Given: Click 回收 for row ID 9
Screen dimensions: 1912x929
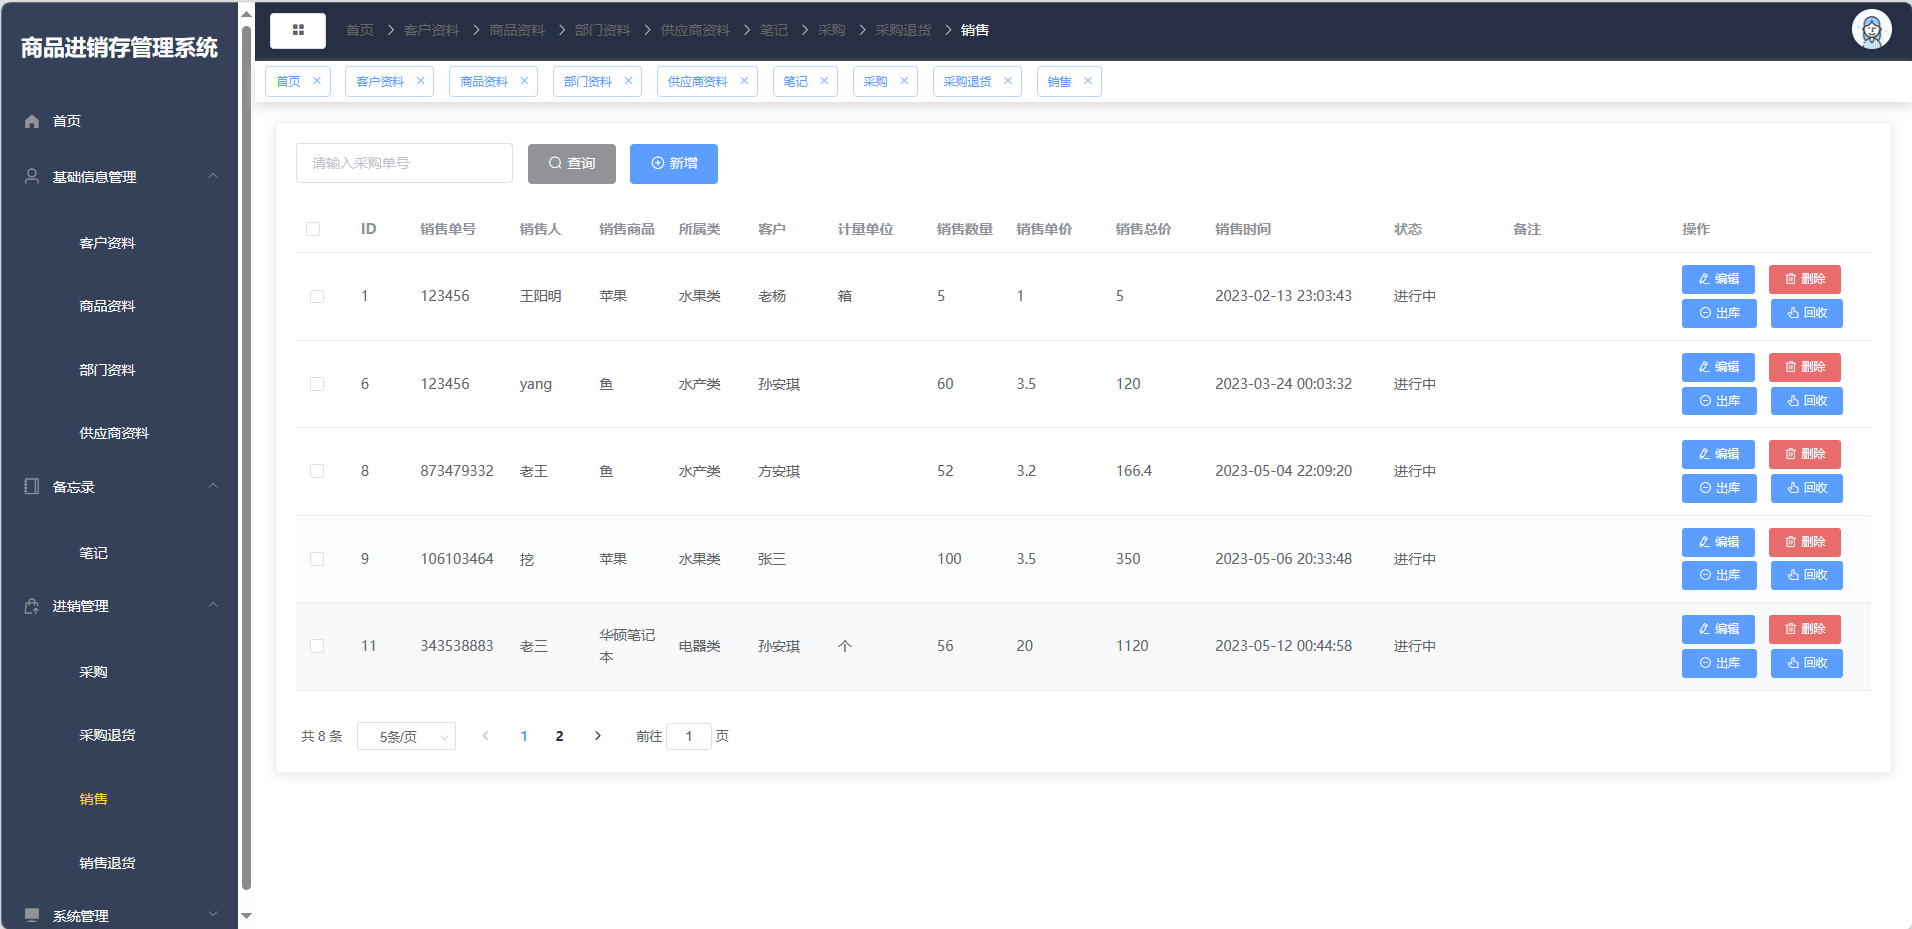Looking at the screenshot, I should (x=1807, y=575).
